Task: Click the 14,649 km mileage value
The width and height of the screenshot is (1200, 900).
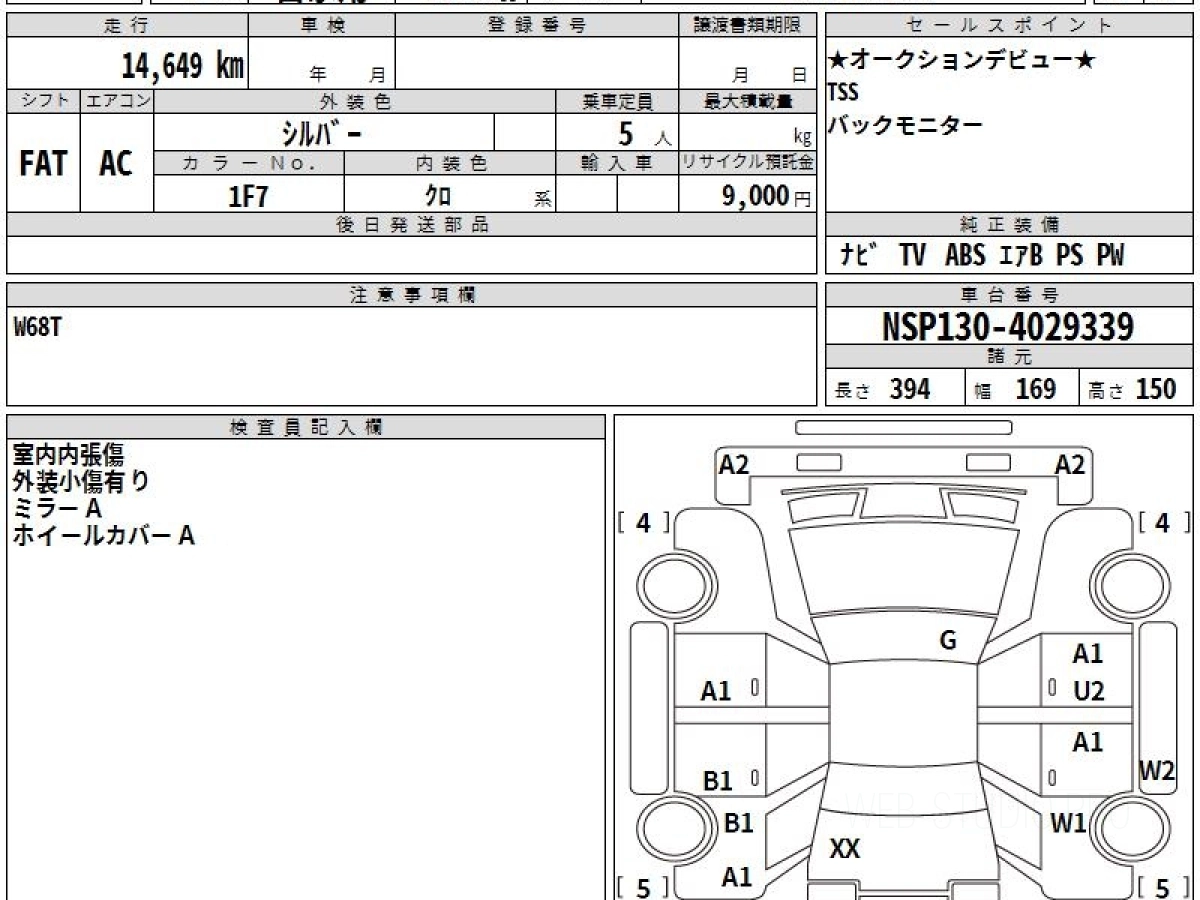Action: pos(183,66)
